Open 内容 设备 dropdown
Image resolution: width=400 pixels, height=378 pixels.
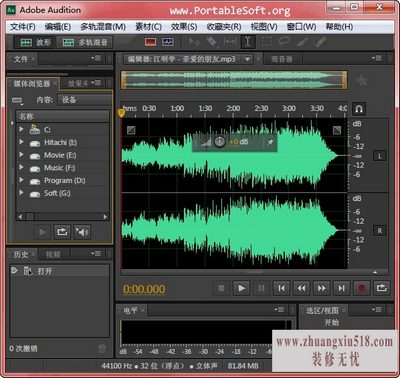pos(85,99)
